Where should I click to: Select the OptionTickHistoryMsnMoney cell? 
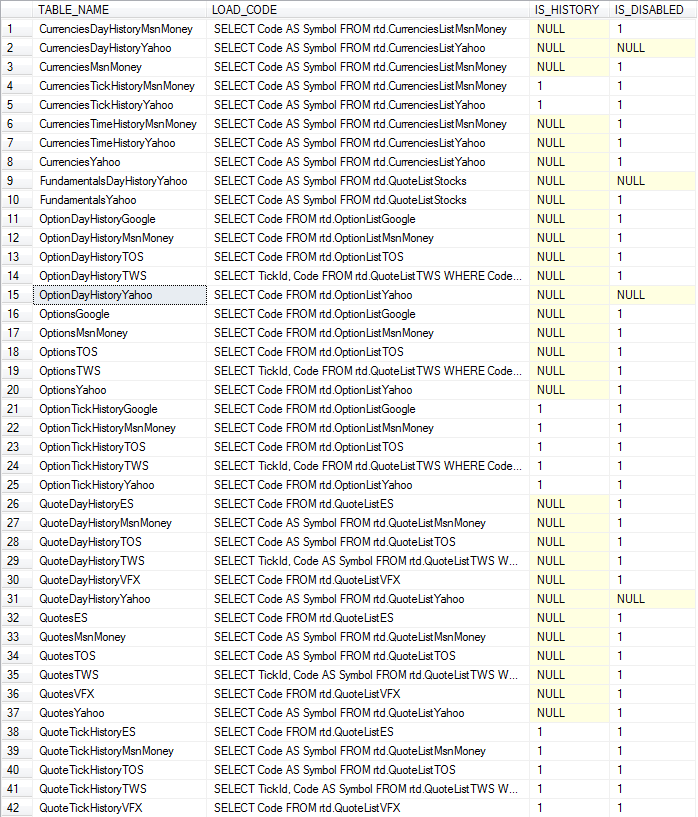(120, 428)
